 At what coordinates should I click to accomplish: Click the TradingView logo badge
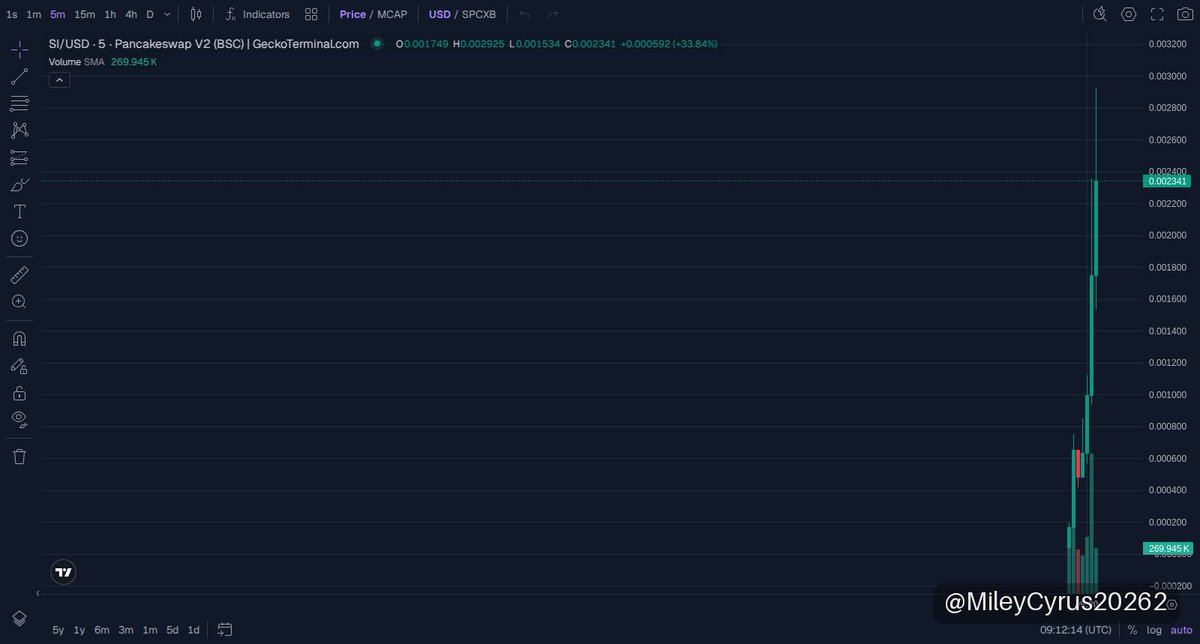pos(63,572)
